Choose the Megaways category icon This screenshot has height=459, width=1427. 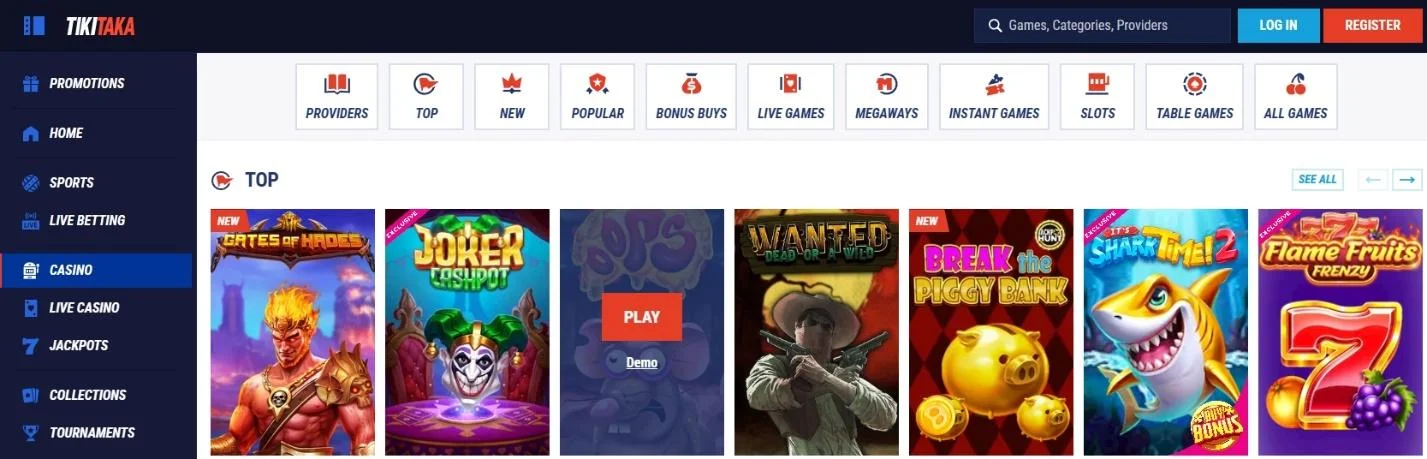(886, 84)
